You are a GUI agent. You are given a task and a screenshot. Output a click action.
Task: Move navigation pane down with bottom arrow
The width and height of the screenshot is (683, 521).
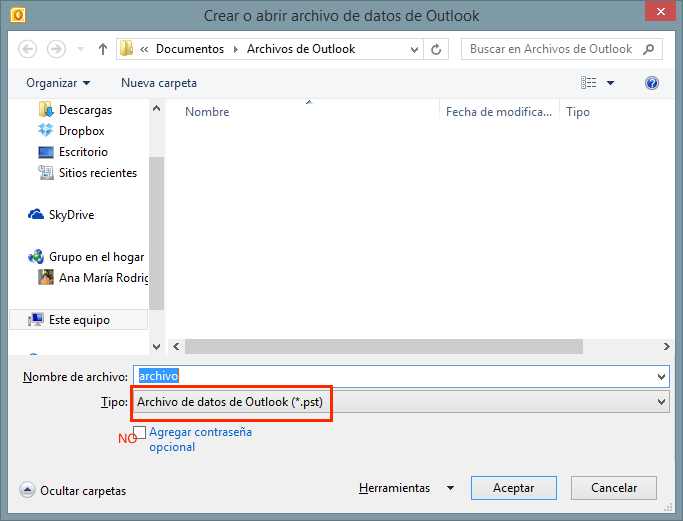click(x=156, y=347)
